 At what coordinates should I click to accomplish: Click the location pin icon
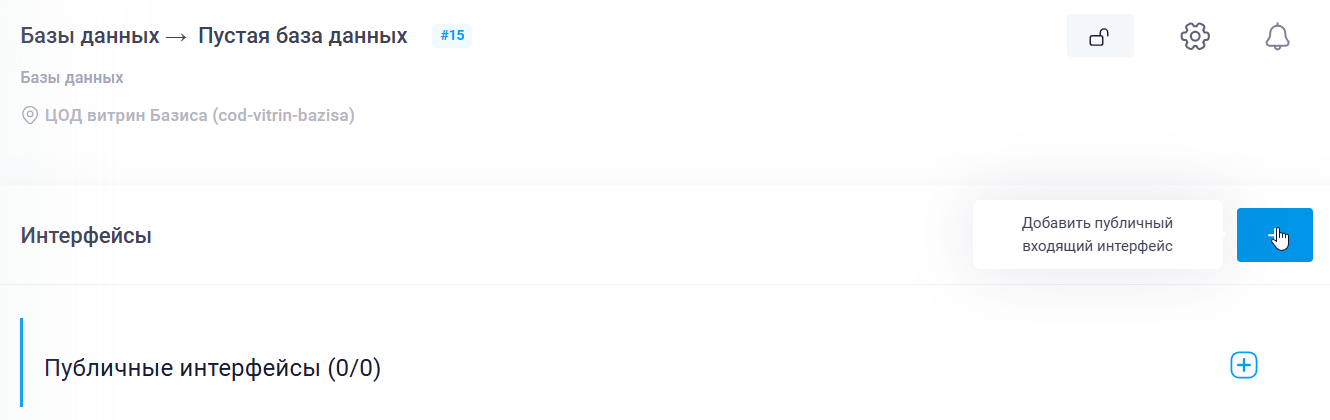tap(29, 115)
